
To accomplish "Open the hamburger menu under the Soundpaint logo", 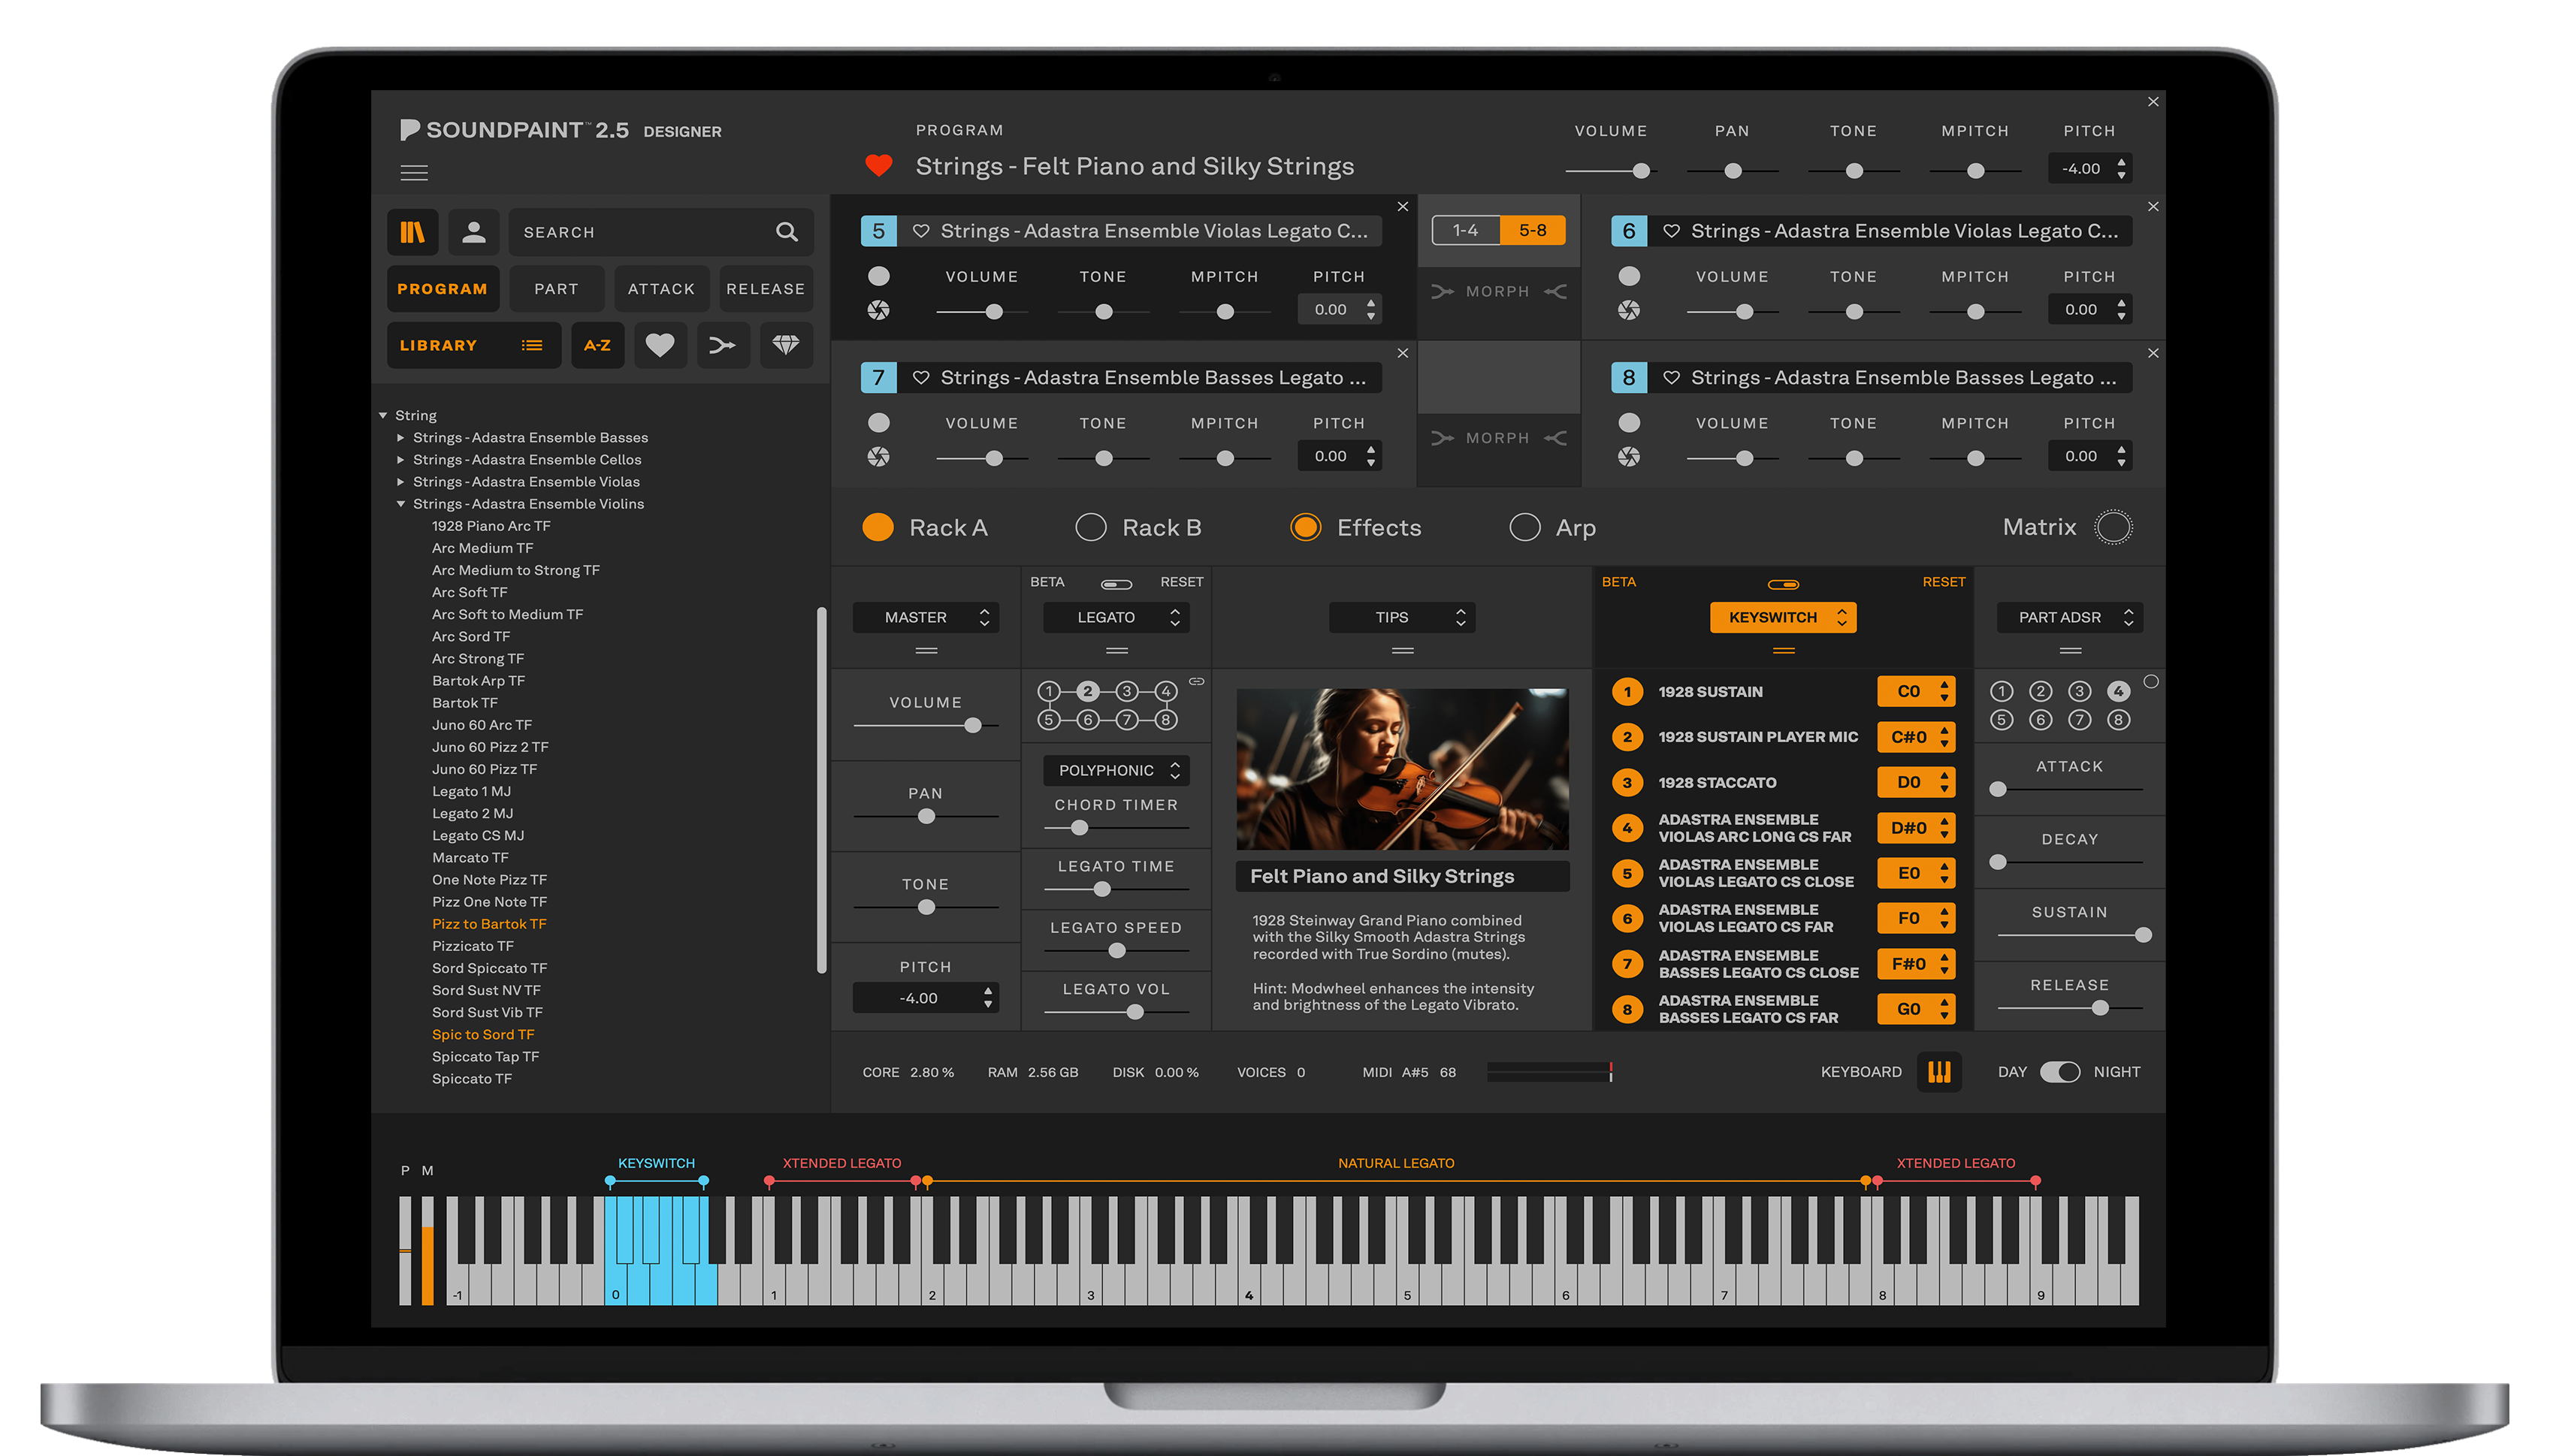I will (x=414, y=173).
